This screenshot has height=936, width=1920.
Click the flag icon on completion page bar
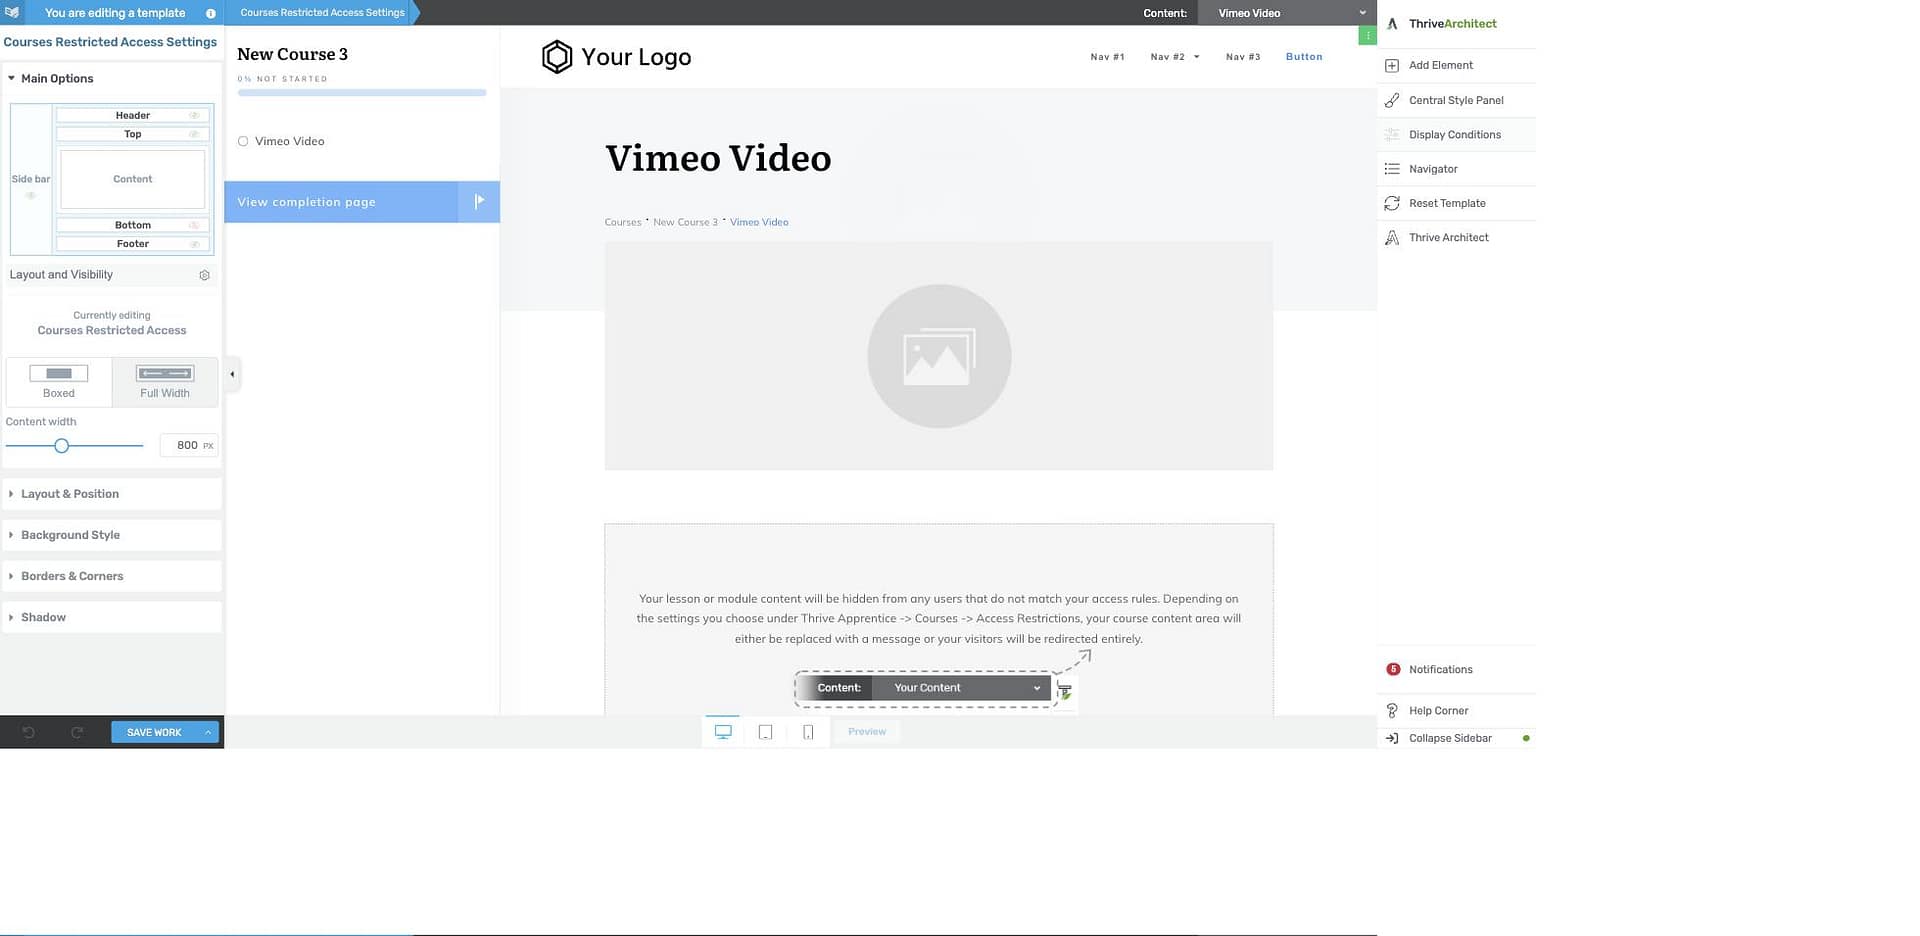click(479, 201)
